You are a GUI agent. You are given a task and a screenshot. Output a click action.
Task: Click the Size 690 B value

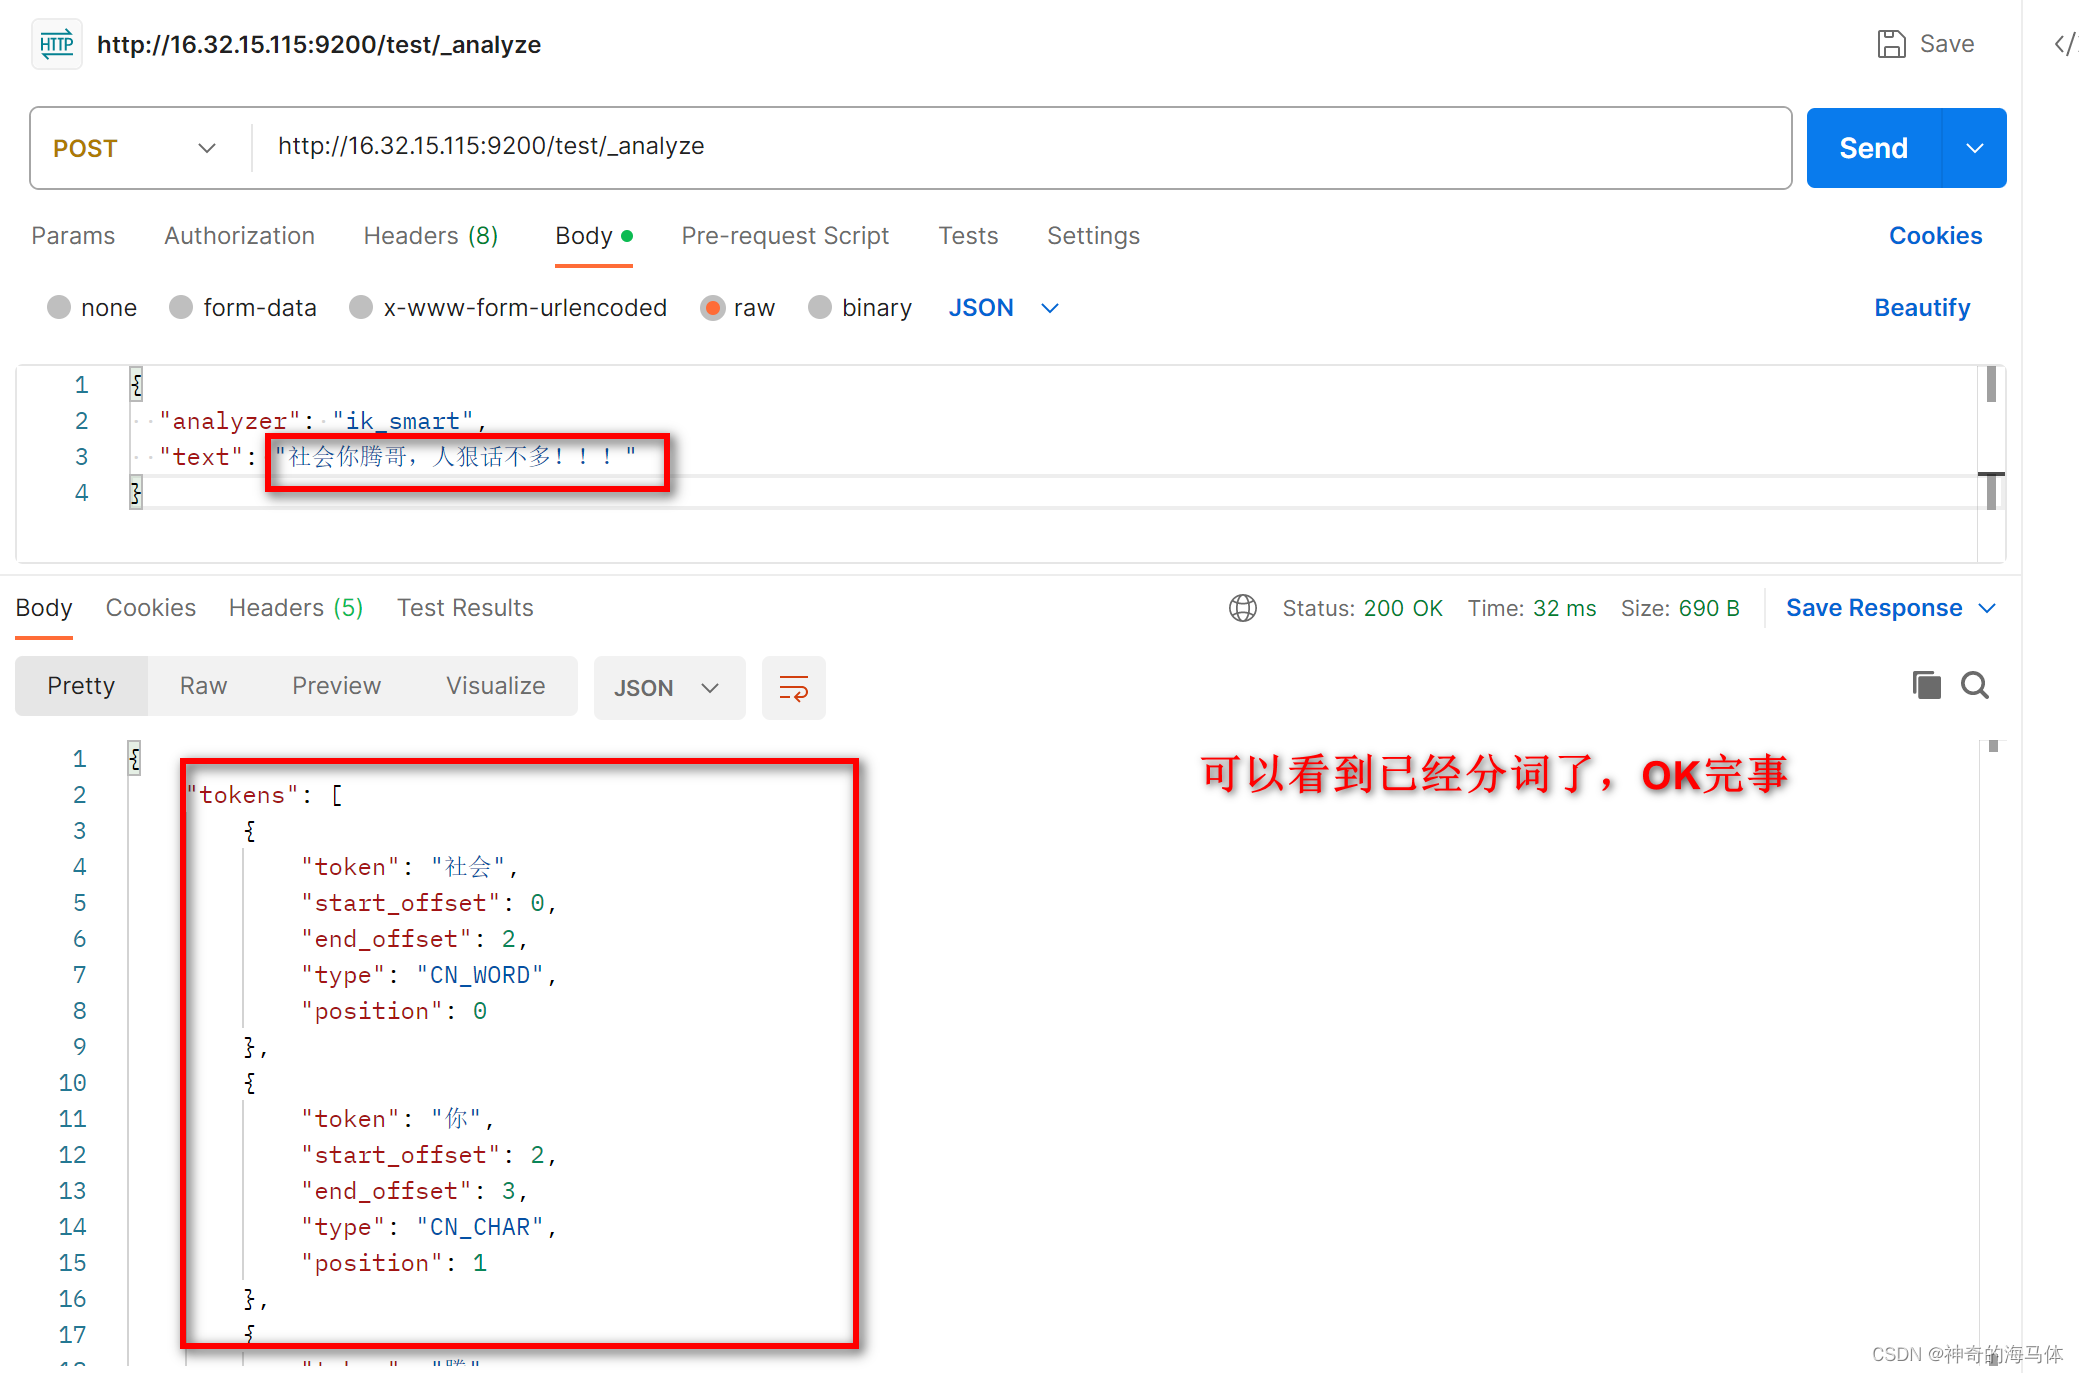point(1709,608)
